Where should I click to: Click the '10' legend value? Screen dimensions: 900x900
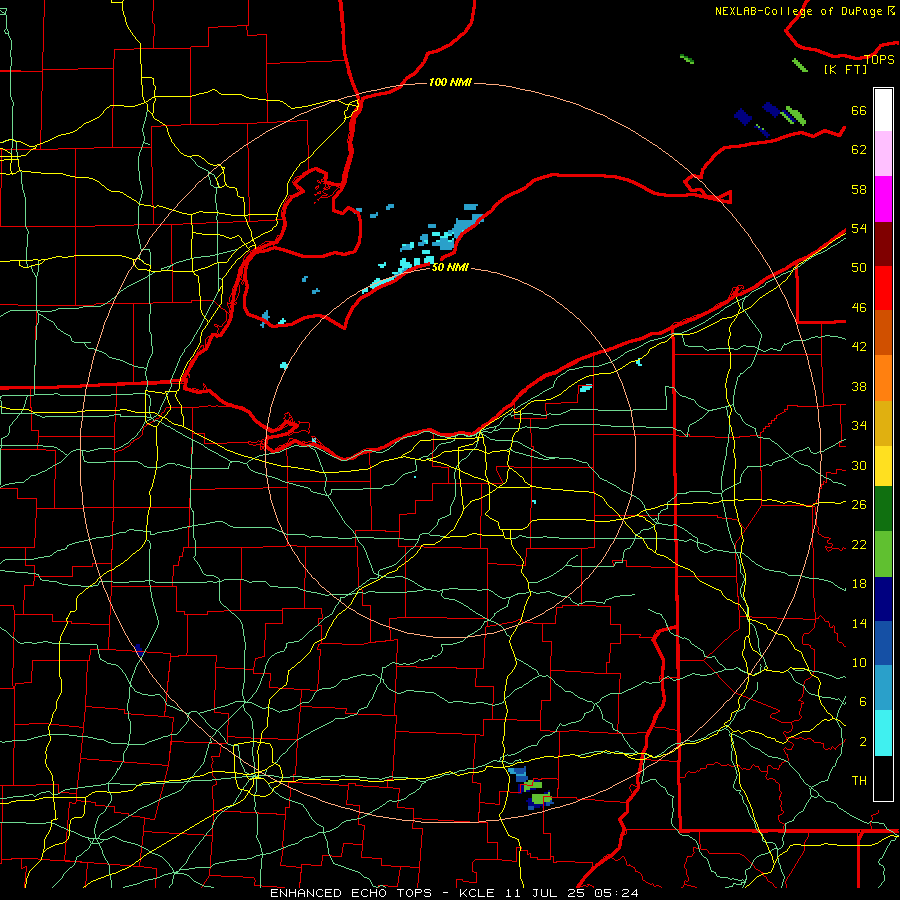(859, 662)
